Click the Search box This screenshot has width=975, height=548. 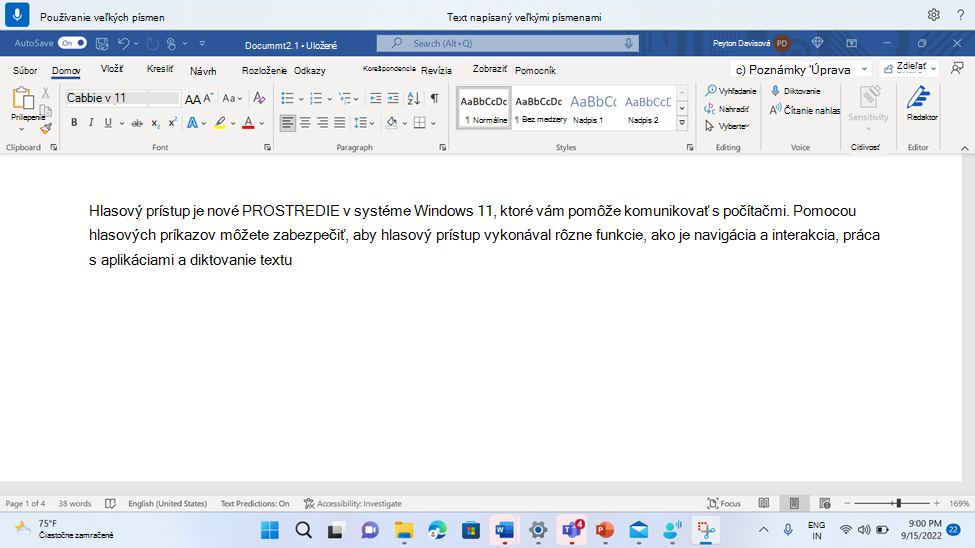pos(507,43)
